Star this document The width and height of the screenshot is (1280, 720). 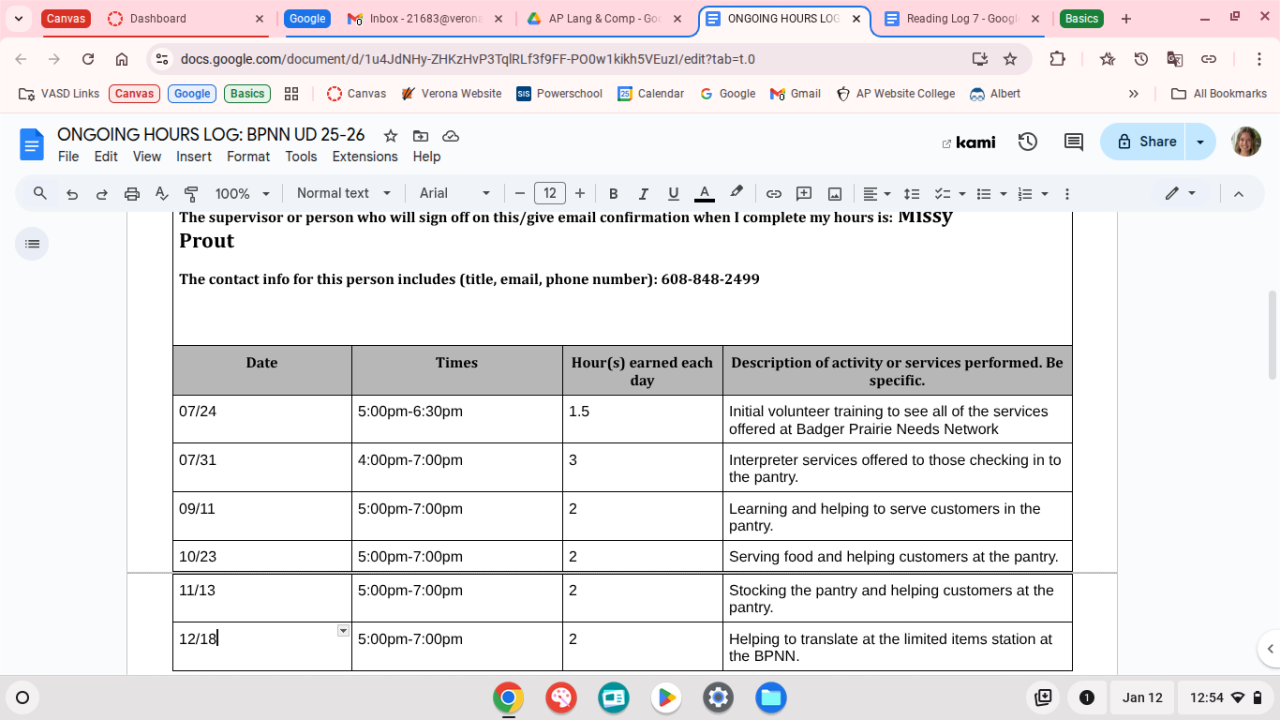[x=390, y=136]
